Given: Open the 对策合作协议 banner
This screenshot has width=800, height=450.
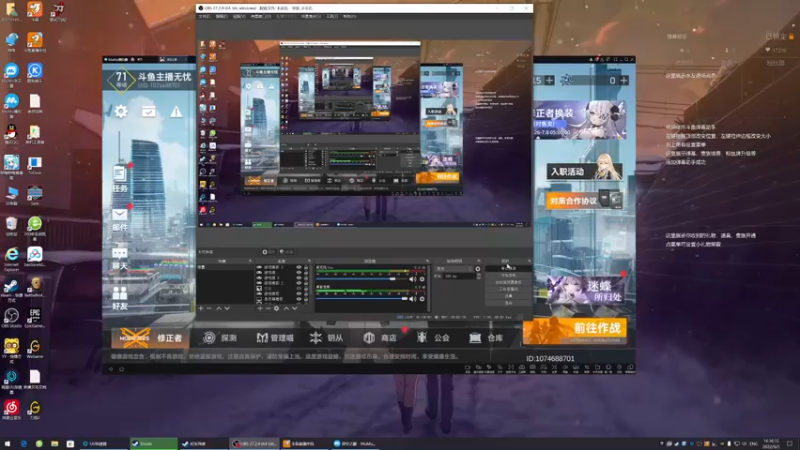Looking at the screenshot, I should pos(584,200).
